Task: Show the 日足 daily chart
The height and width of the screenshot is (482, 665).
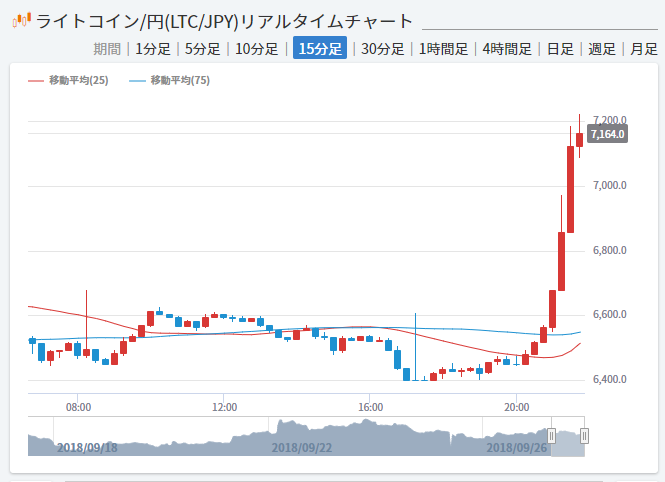Action: pyautogui.click(x=560, y=49)
